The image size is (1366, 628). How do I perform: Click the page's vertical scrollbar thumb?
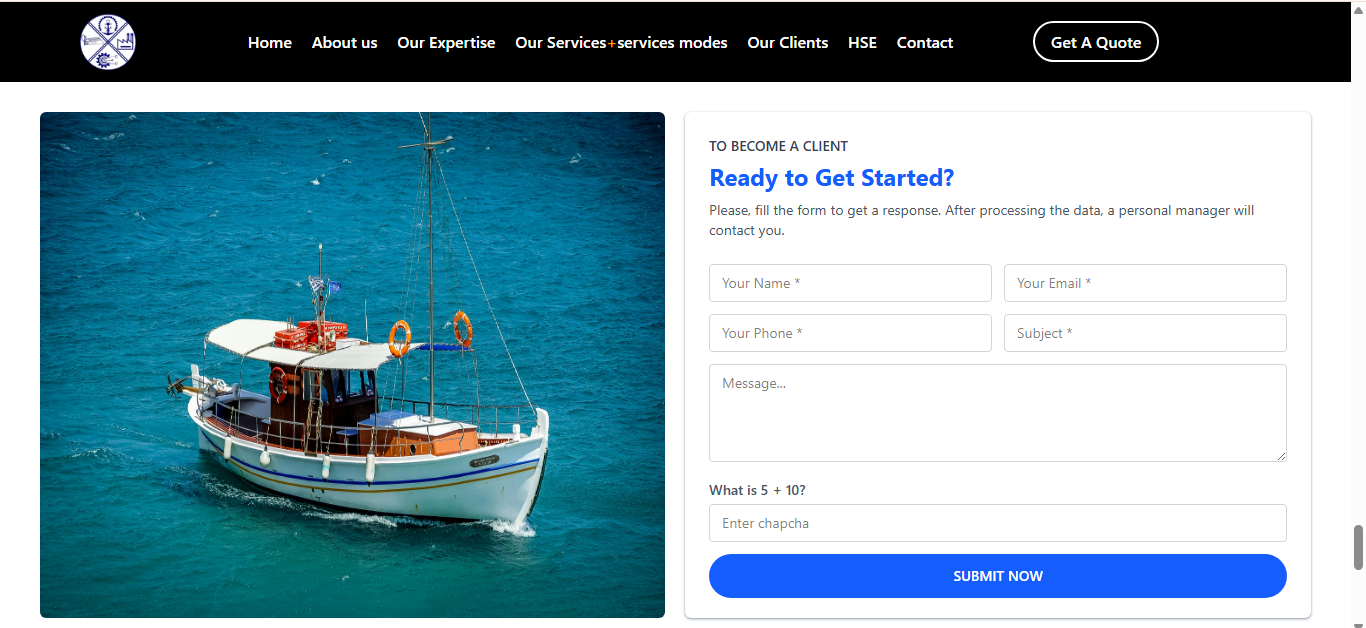point(1358,546)
